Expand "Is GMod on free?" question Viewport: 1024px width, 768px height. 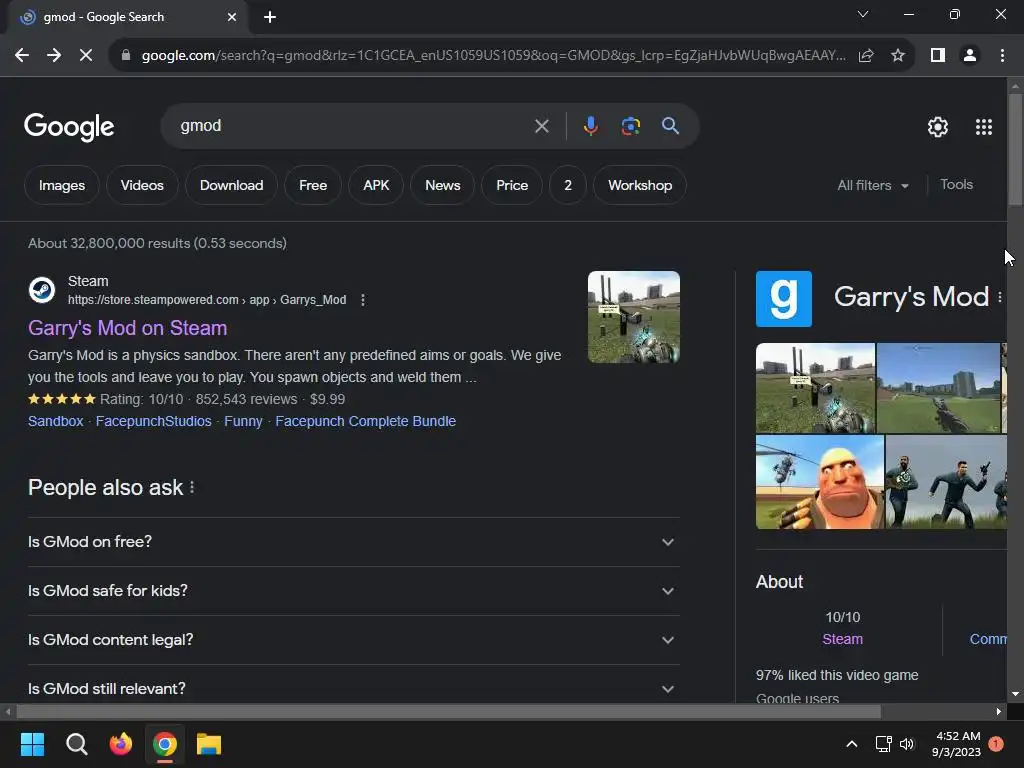[353, 542]
